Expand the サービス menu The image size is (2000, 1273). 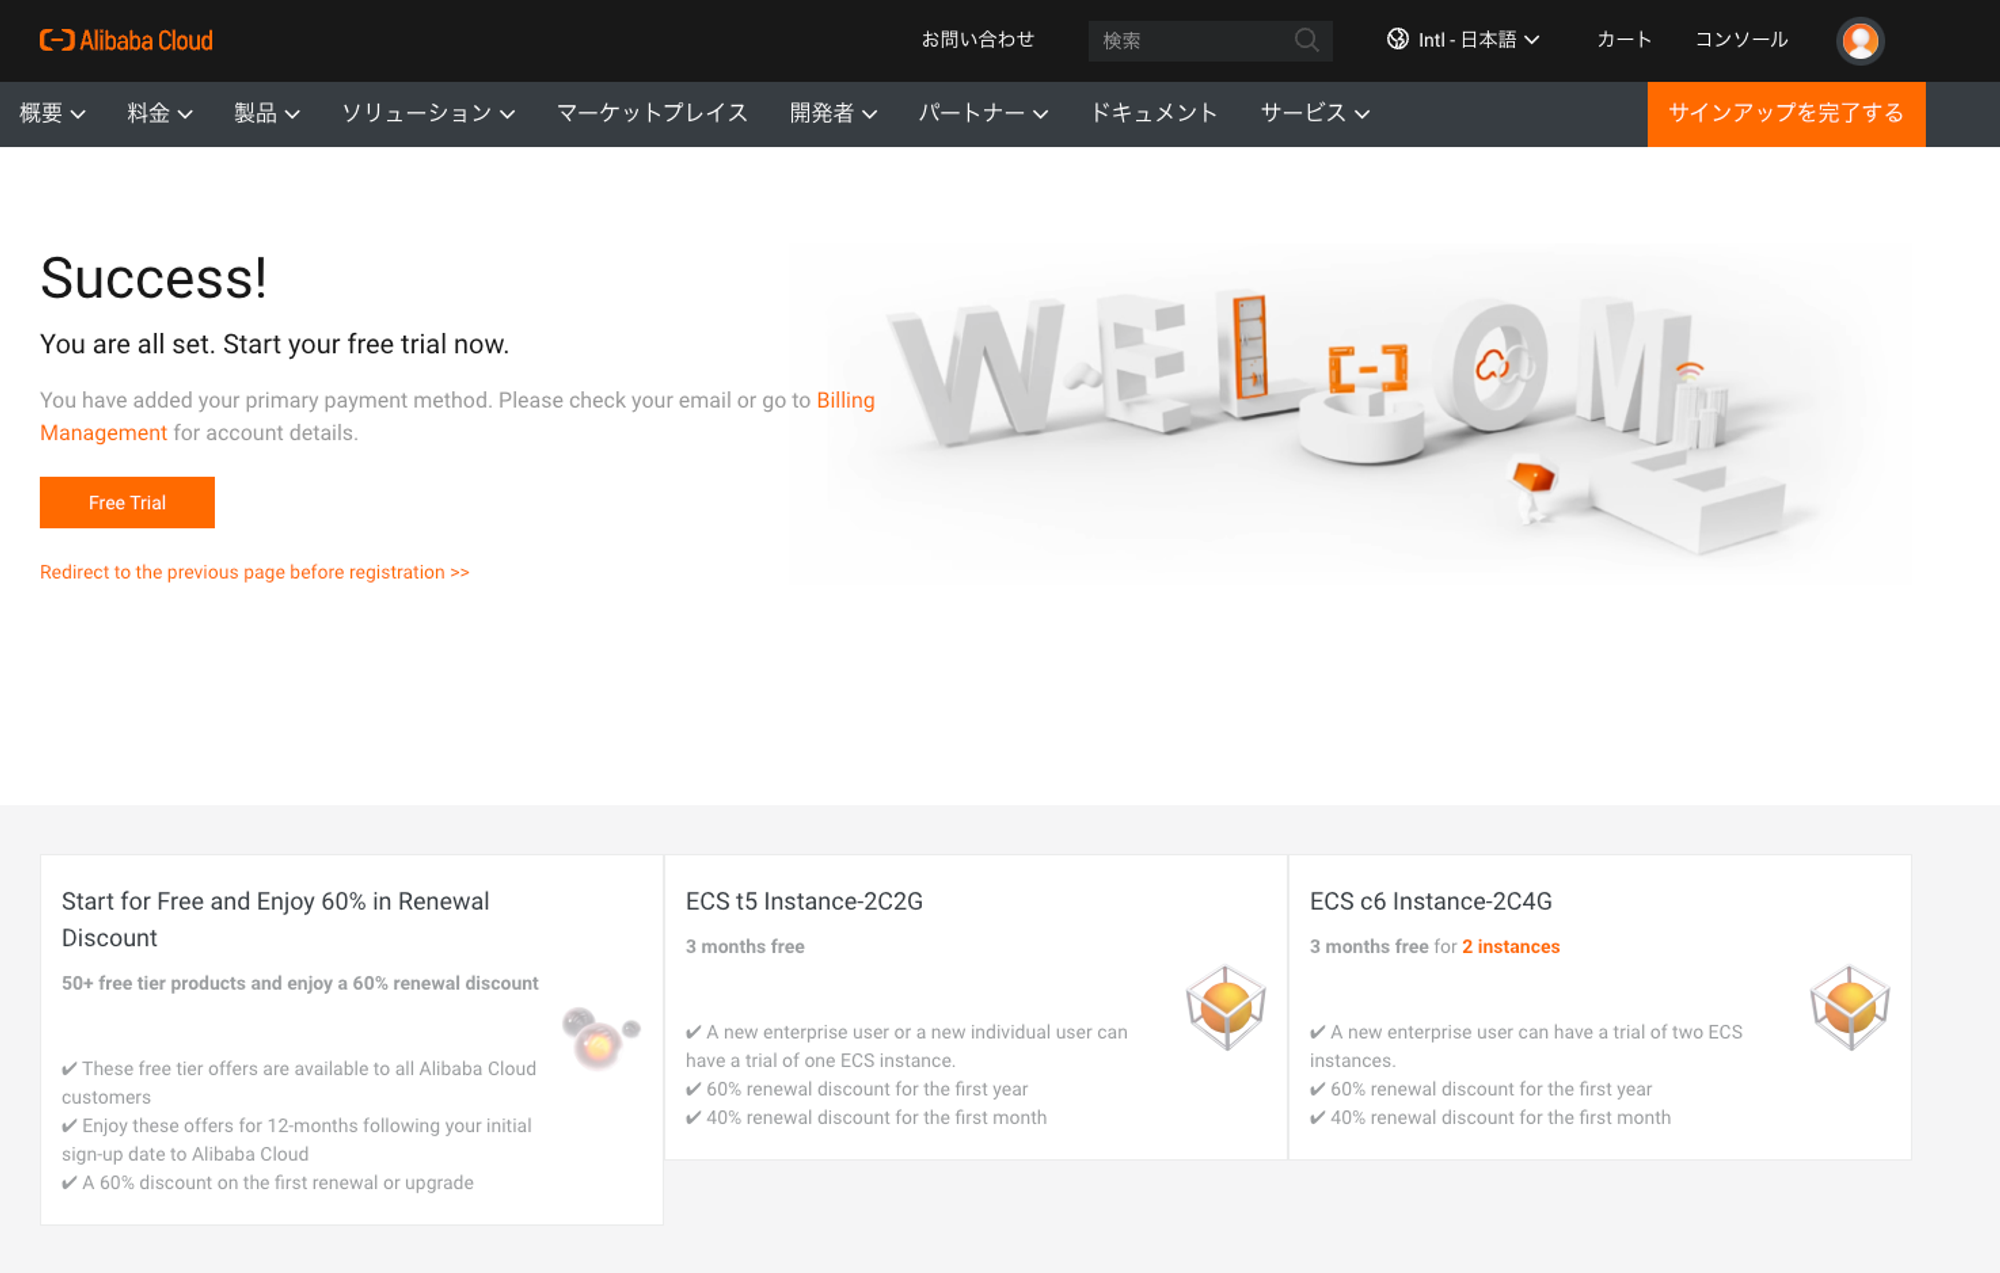[x=1314, y=113]
